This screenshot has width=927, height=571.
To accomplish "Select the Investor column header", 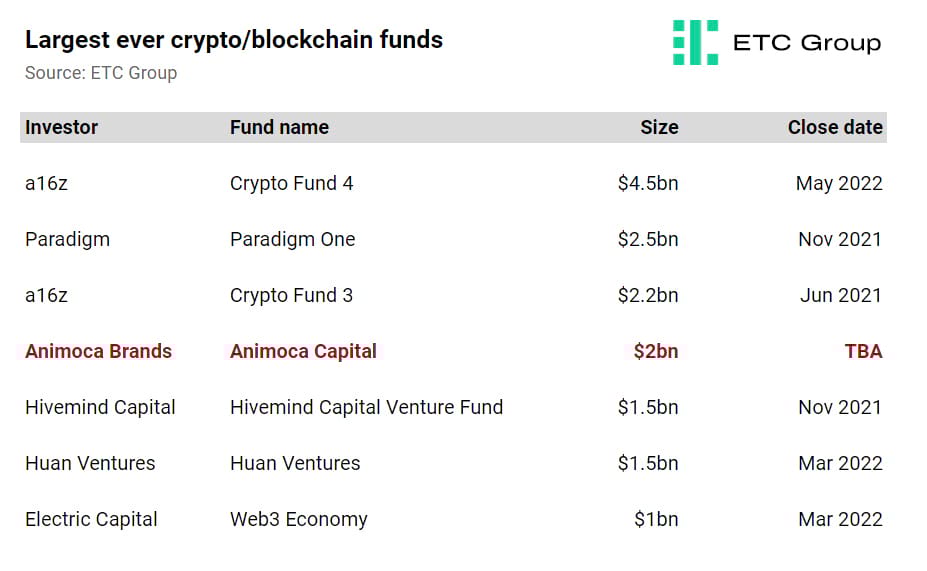I will [x=61, y=127].
